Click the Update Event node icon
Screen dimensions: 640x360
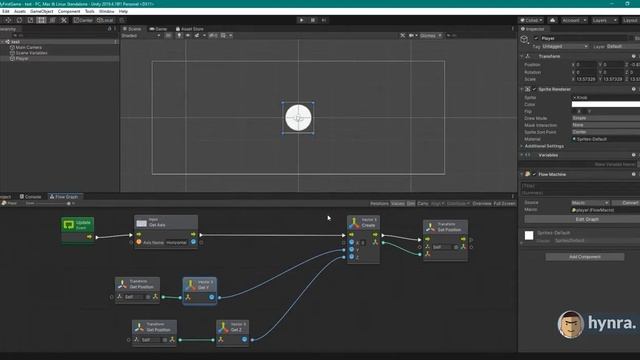coord(68,224)
